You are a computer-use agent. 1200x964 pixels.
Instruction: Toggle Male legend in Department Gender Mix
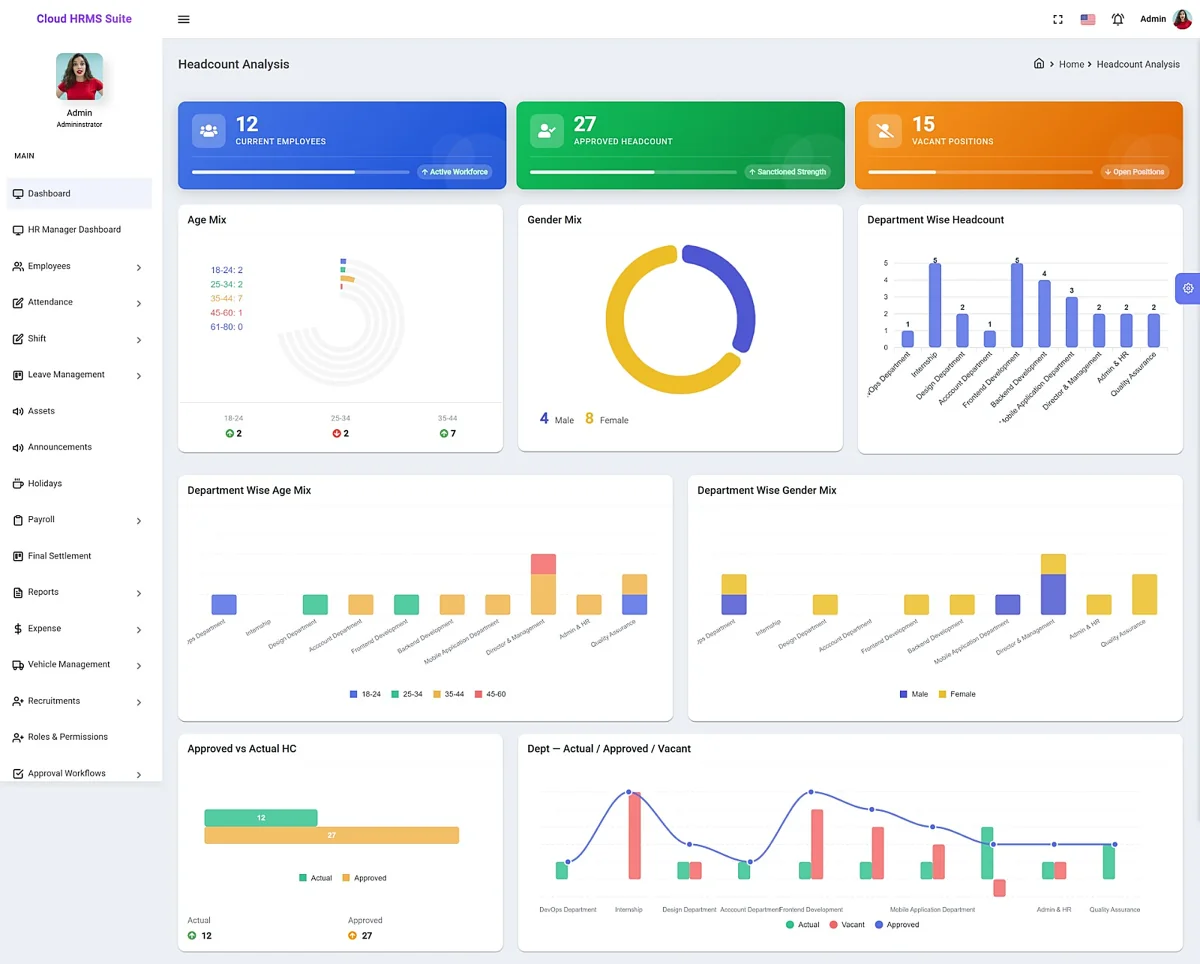coord(914,694)
